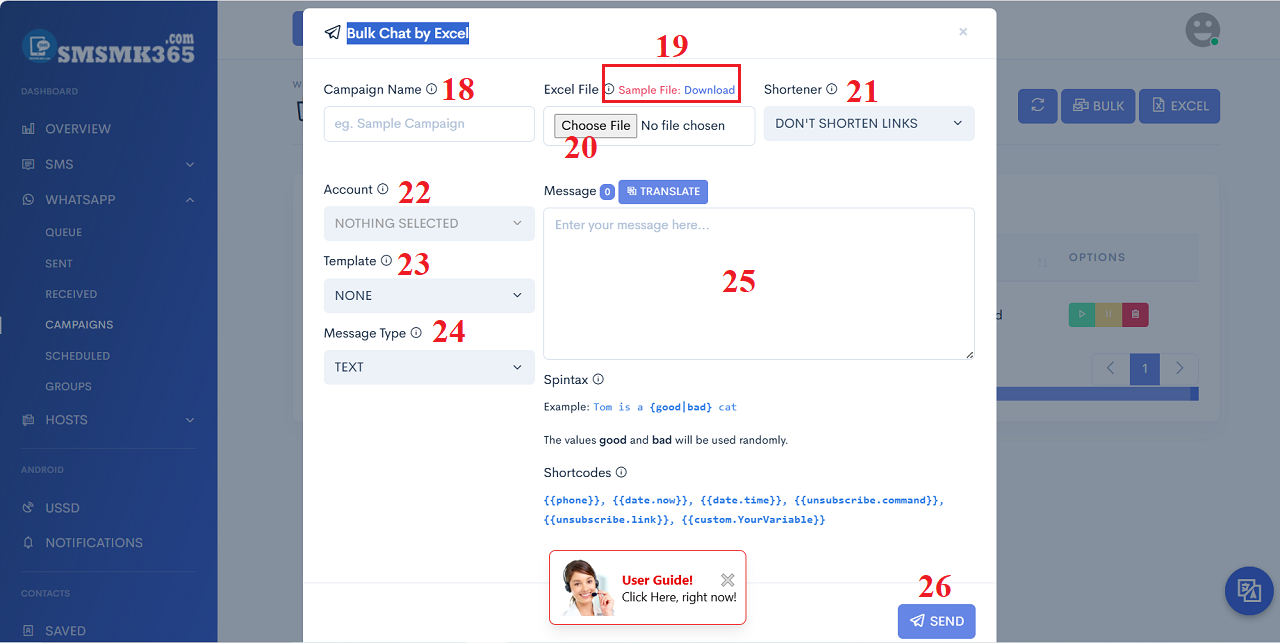Viewport: 1280px width, 643px height.
Task: Click the Campaign Name info icon
Action: pos(431,89)
